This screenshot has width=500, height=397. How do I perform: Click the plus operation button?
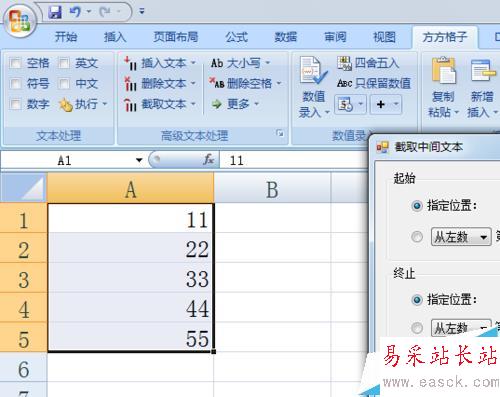(x=381, y=105)
